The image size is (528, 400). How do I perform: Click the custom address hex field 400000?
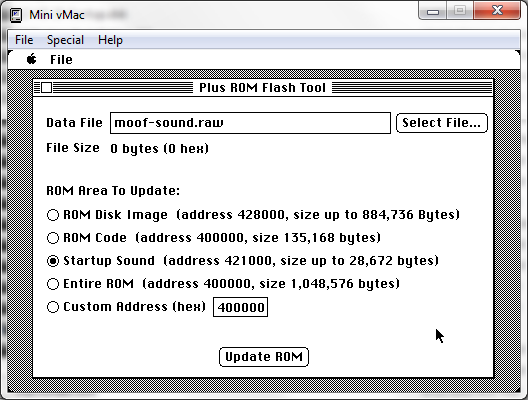click(x=240, y=307)
